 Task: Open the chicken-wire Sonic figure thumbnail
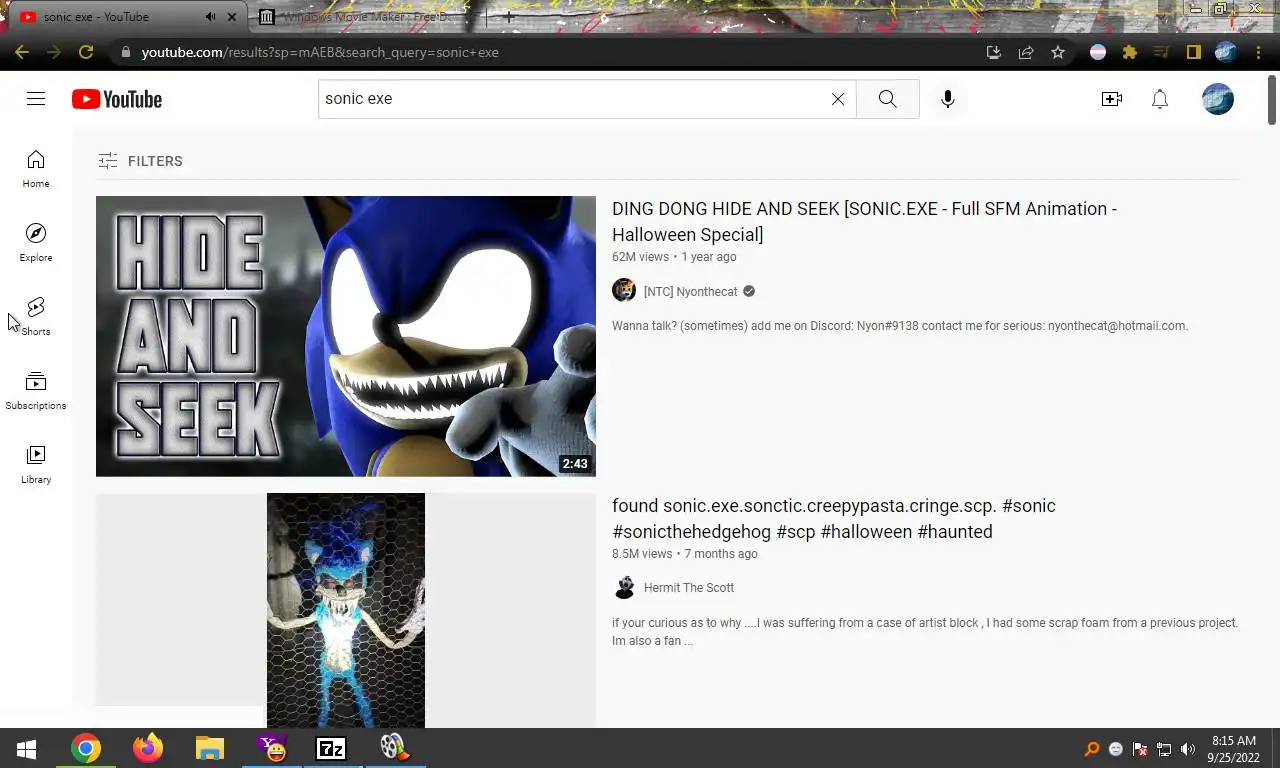click(x=346, y=610)
